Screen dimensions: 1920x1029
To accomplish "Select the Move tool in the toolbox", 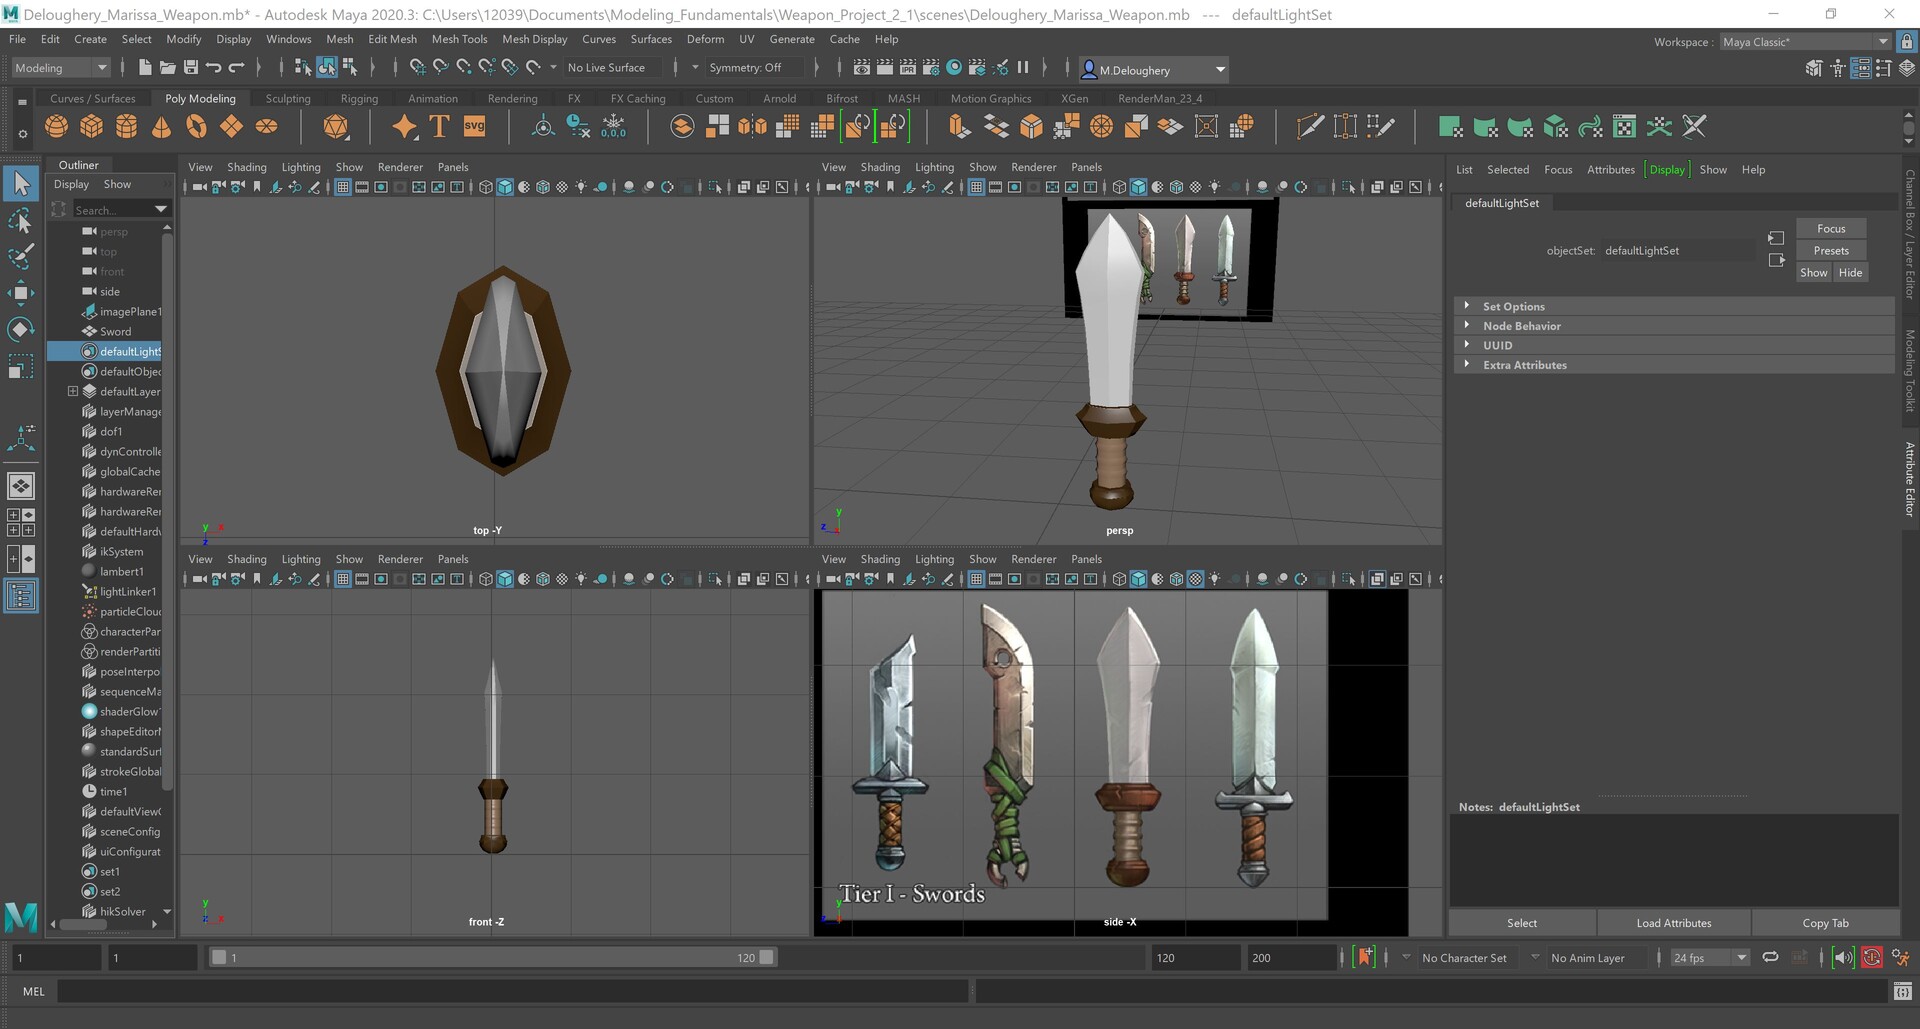I will (x=21, y=292).
